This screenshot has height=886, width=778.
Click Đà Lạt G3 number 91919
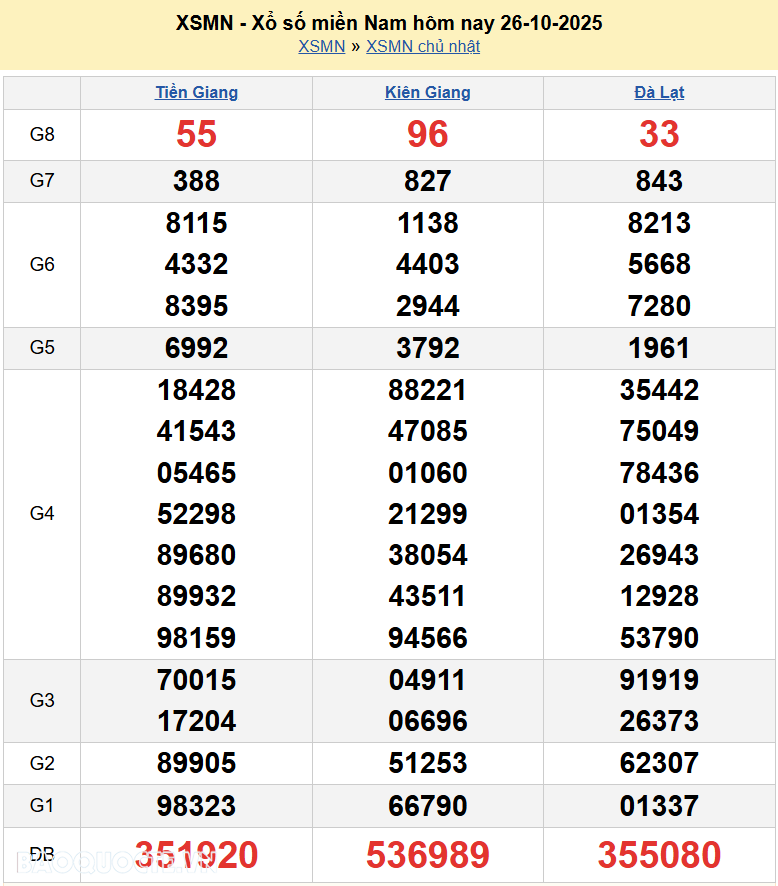click(659, 680)
